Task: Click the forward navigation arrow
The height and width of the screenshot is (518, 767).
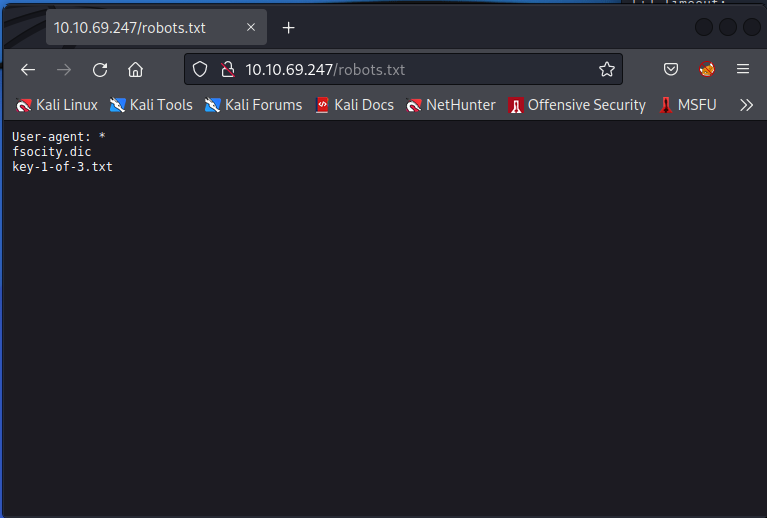Action: 64,69
